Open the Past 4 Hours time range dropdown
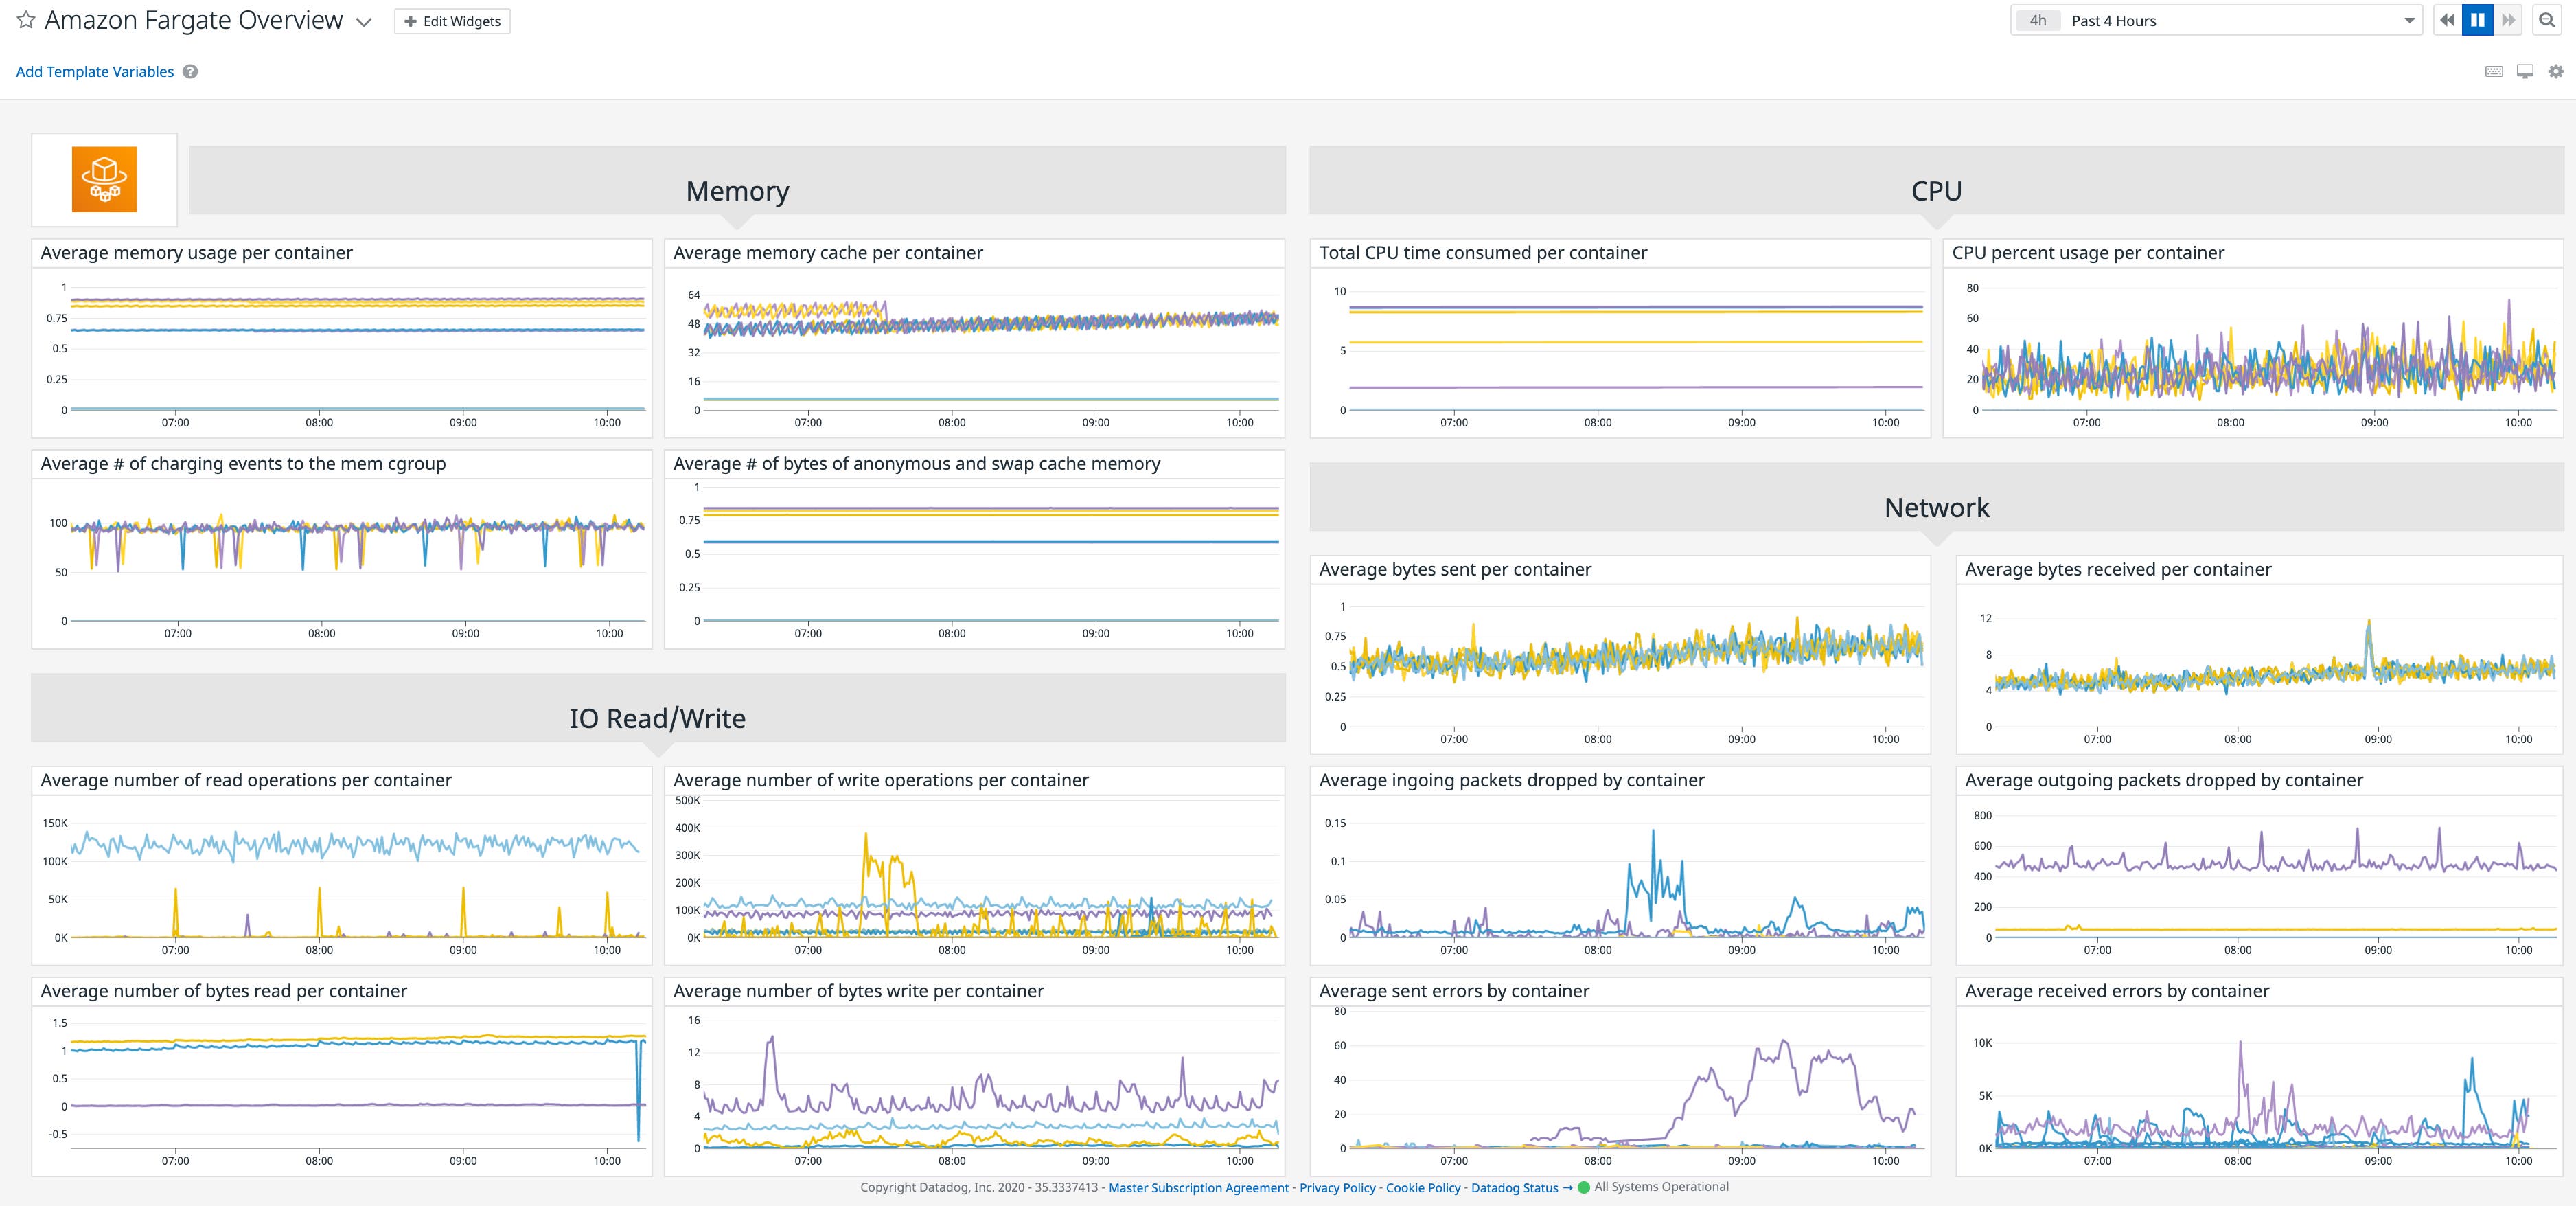 tap(2215, 20)
